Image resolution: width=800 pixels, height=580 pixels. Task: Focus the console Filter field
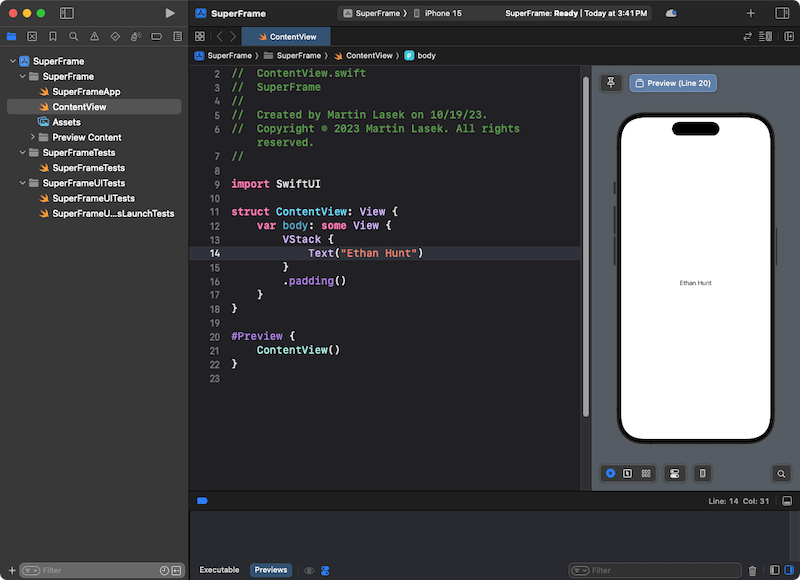[655, 570]
